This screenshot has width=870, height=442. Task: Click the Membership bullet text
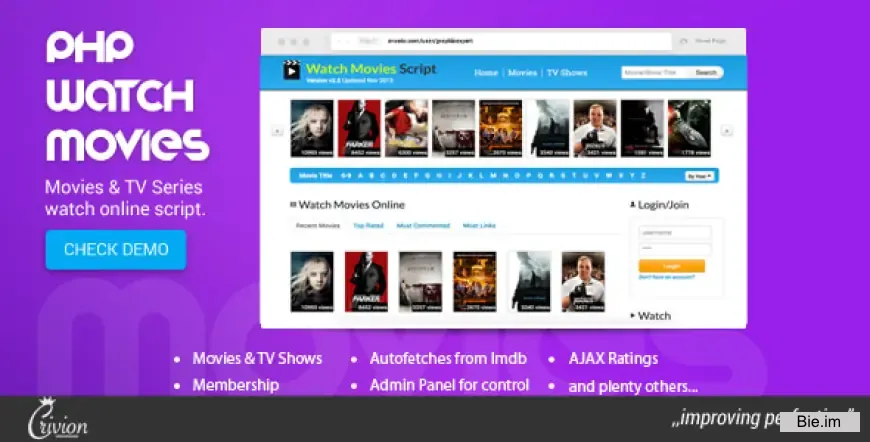(236, 385)
